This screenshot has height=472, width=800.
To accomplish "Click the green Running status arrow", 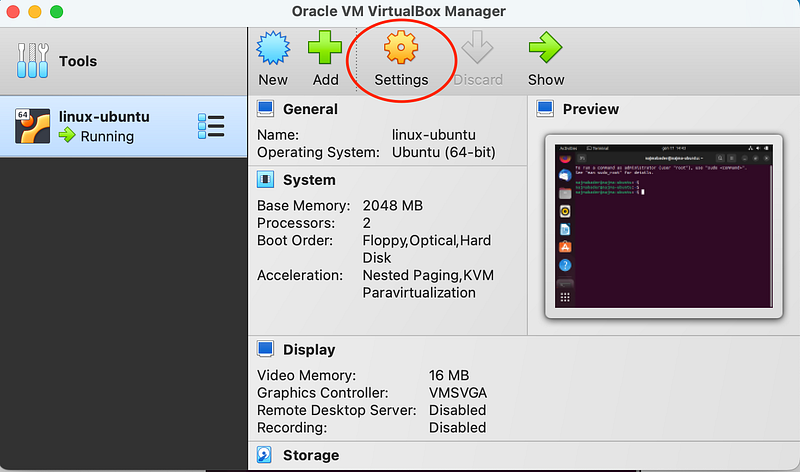I will pos(67,135).
